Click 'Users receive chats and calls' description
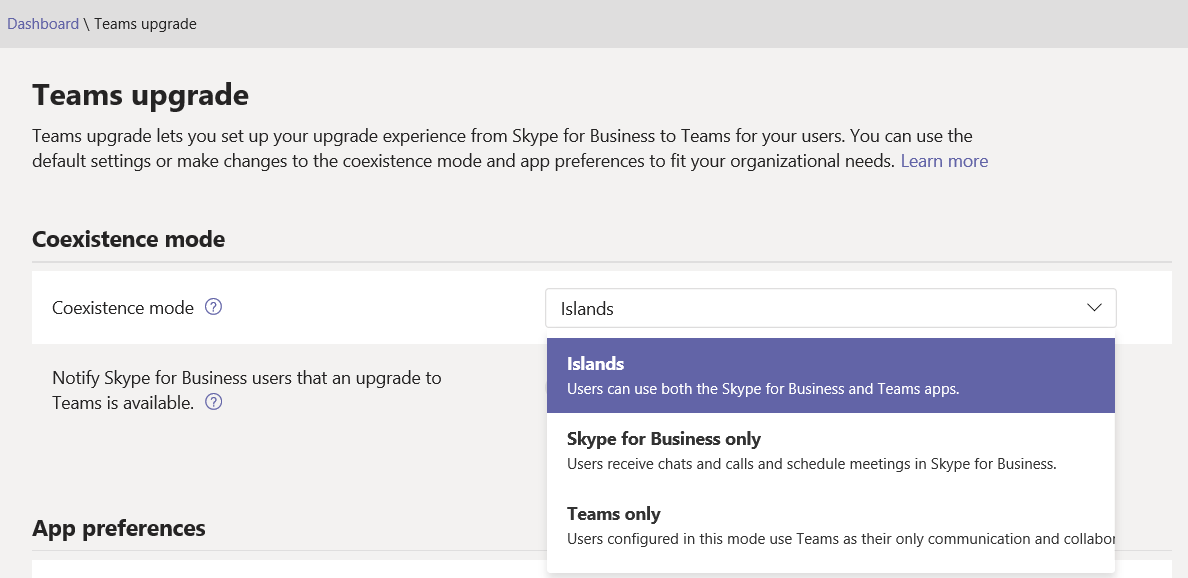 [x=811, y=464]
